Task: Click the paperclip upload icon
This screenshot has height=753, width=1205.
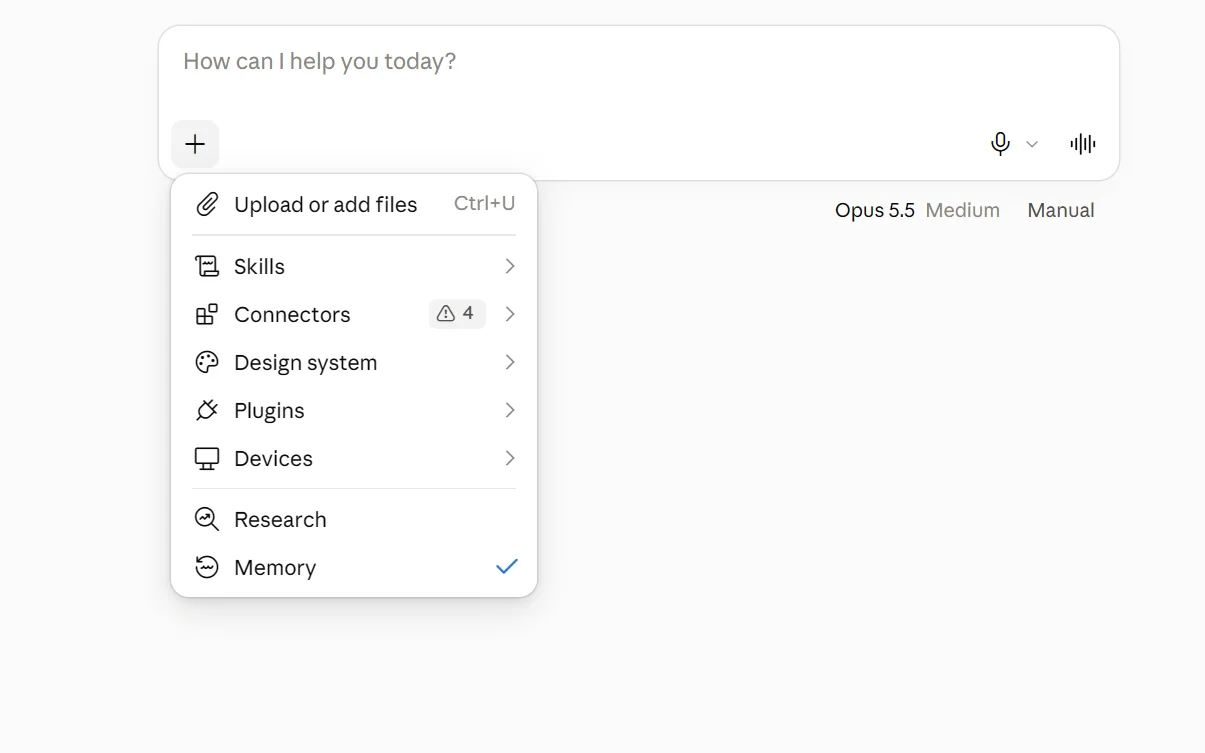Action: [207, 204]
